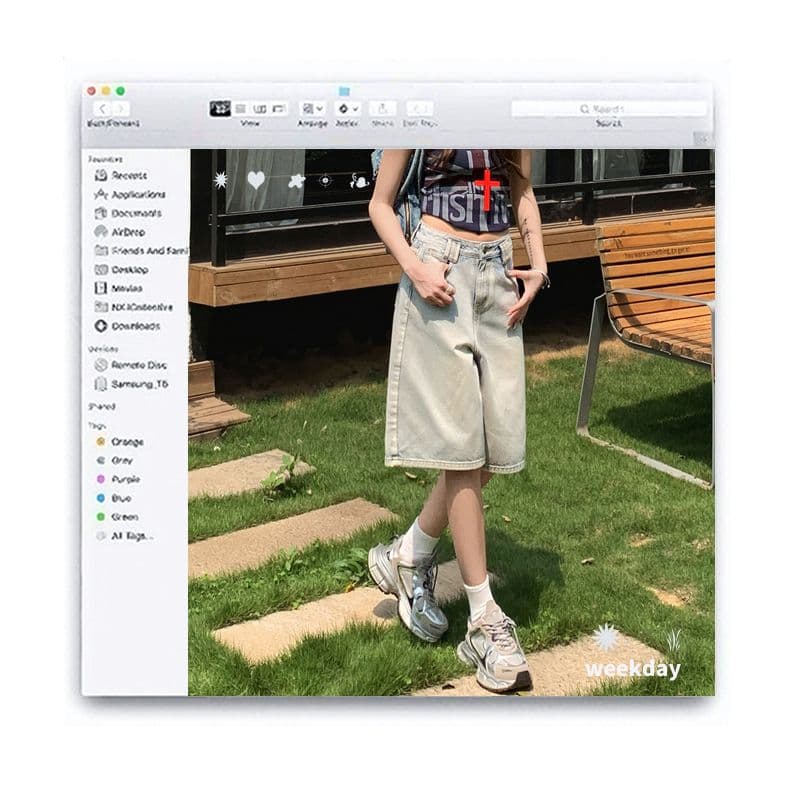The height and width of the screenshot is (799, 790).
Task: Open Applications in the sidebar
Action: click(130, 194)
